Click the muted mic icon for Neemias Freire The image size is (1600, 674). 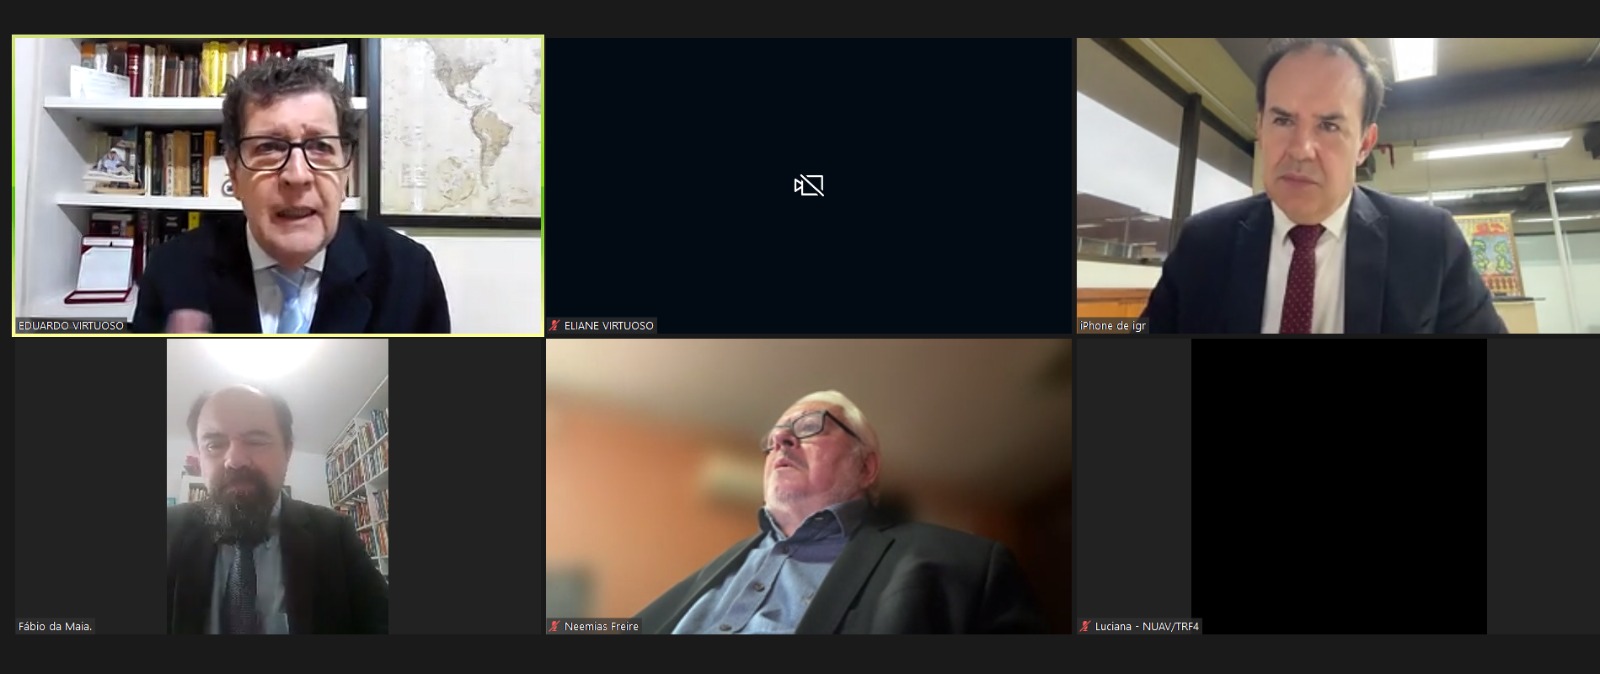click(554, 627)
